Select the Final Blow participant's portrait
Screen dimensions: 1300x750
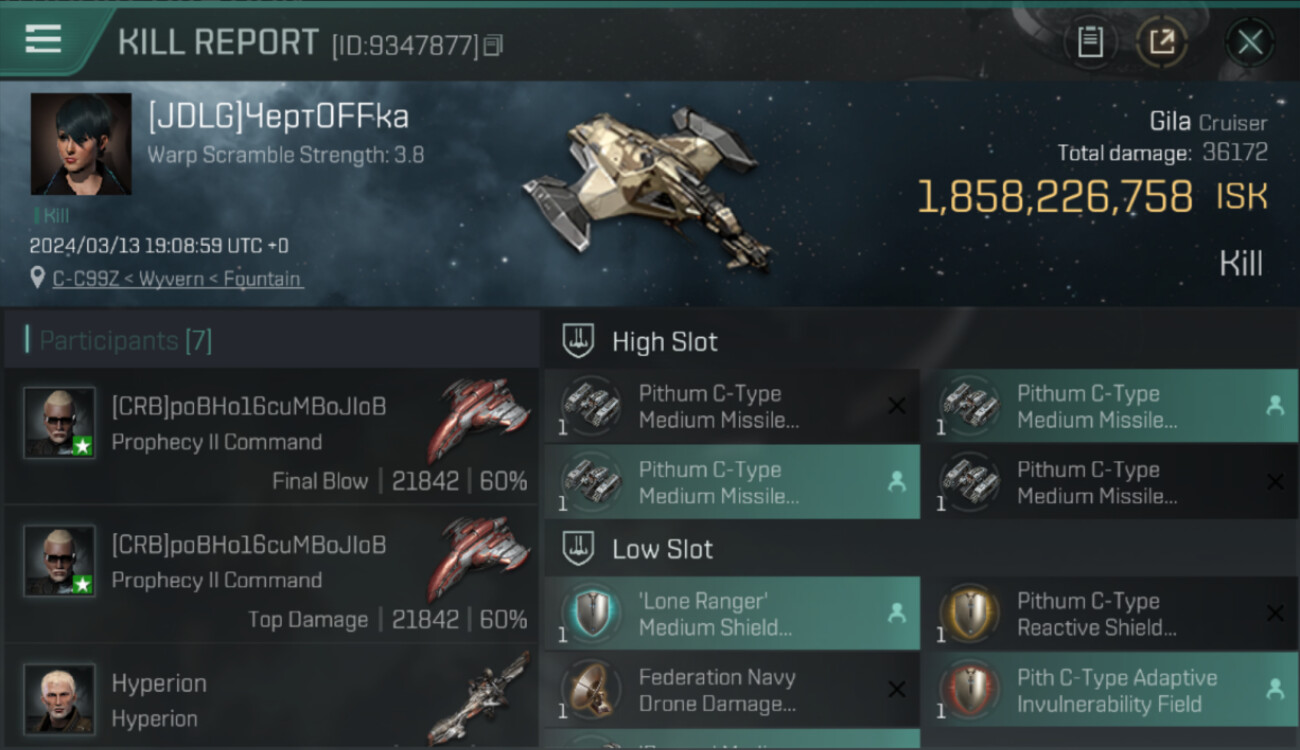click(60, 422)
